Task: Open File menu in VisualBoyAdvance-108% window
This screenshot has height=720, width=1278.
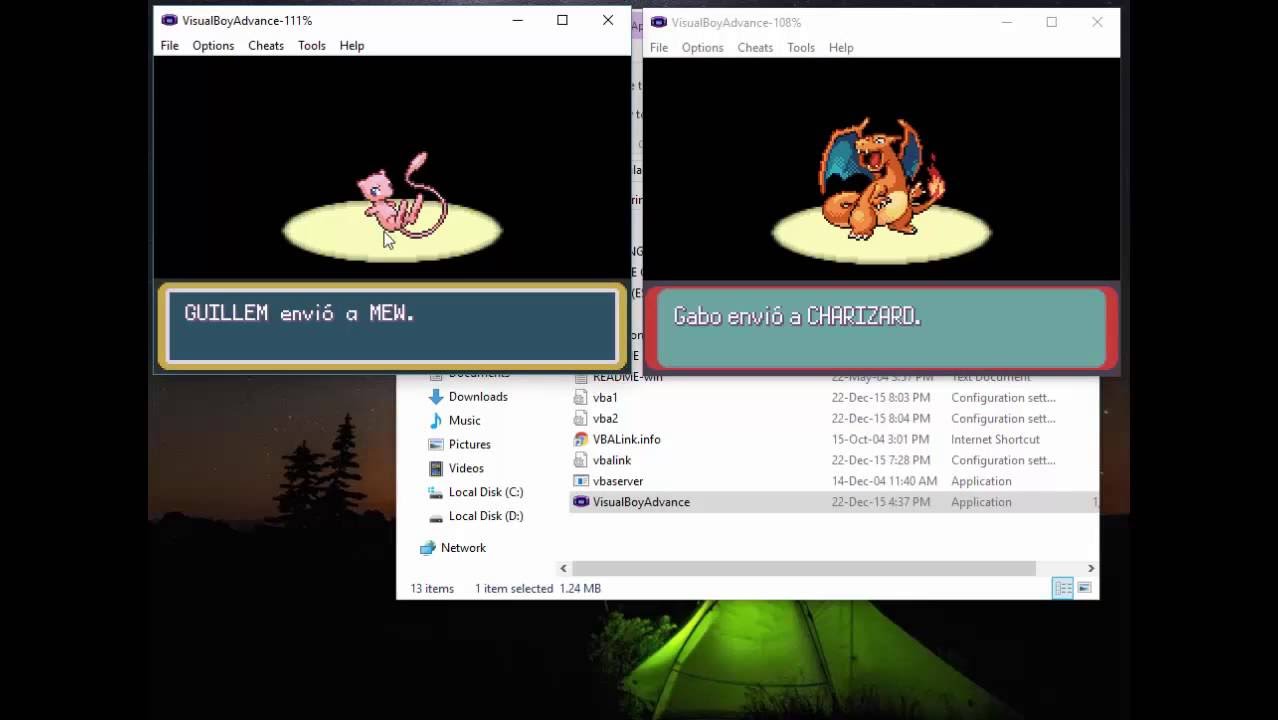Action: click(x=659, y=47)
